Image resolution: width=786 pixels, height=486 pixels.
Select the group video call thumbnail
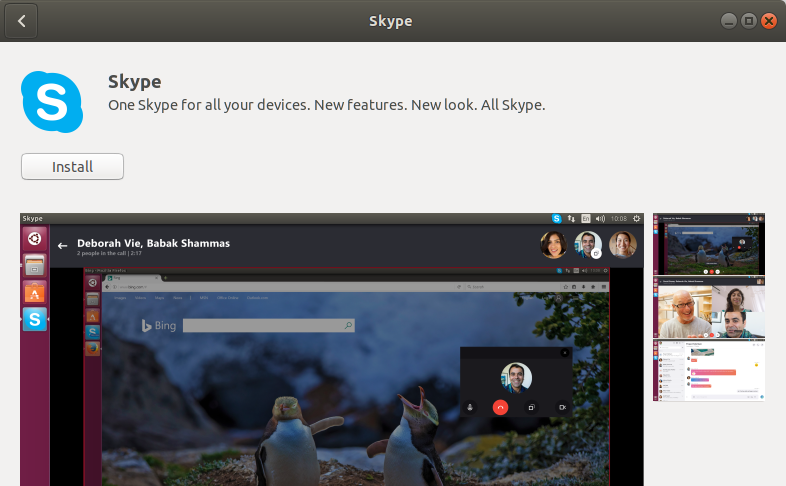point(709,308)
